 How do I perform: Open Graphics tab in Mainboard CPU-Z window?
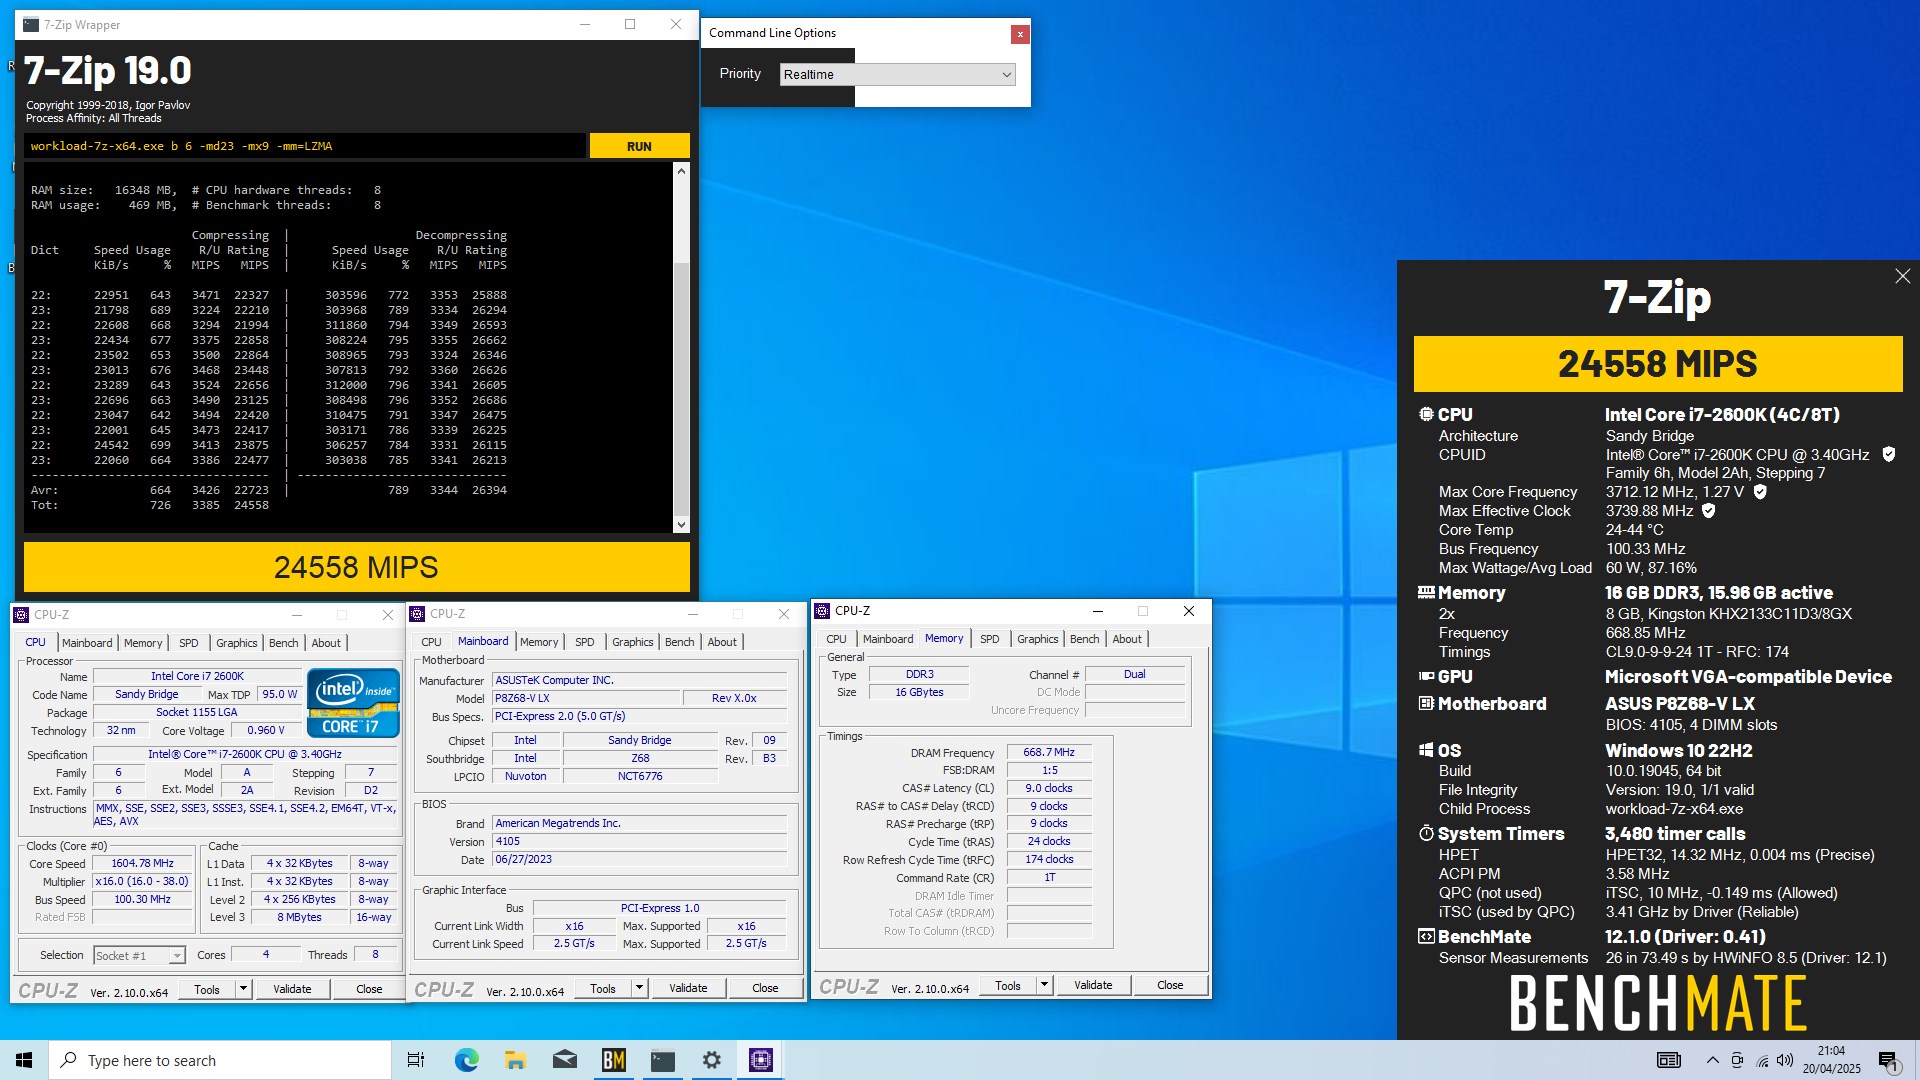point(633,642)
